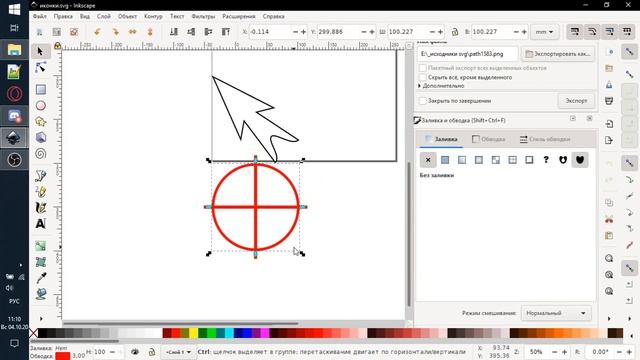
Task: Select the Ellipse circle tool
Action: pos(40,106)
